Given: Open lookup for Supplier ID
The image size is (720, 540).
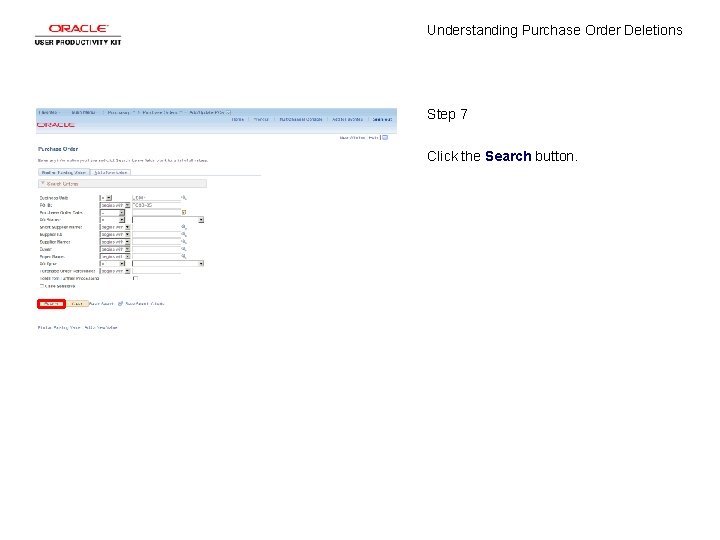Looking at the screenshot, I should click(184, 235).
